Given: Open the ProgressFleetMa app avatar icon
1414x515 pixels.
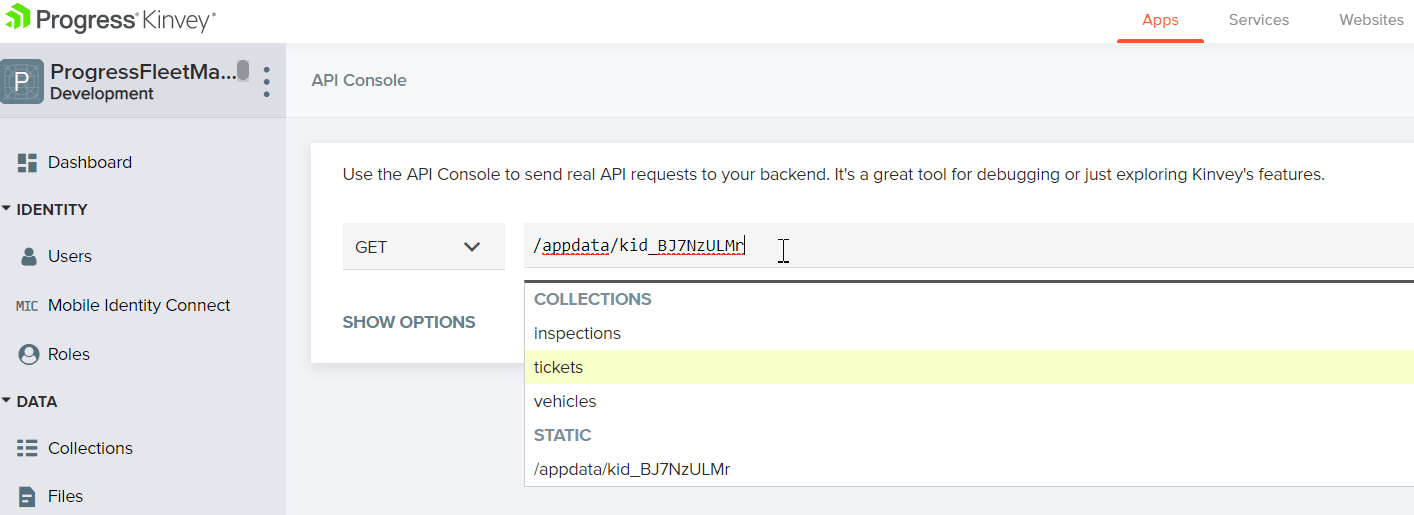Looking at the screenshot, I should click(x=22, y=81).
